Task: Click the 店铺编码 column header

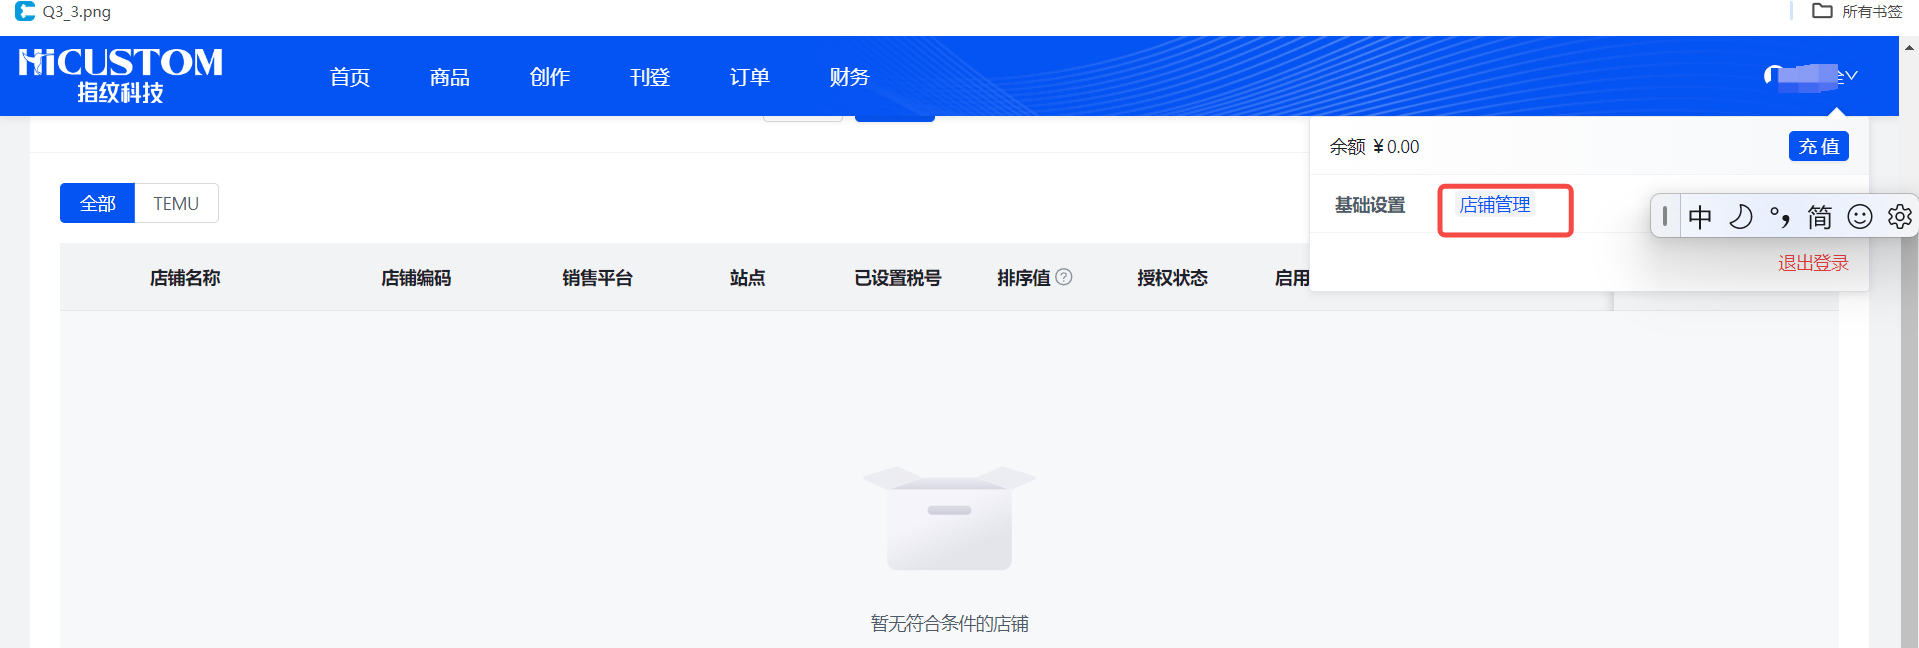Action: [416, 278]
